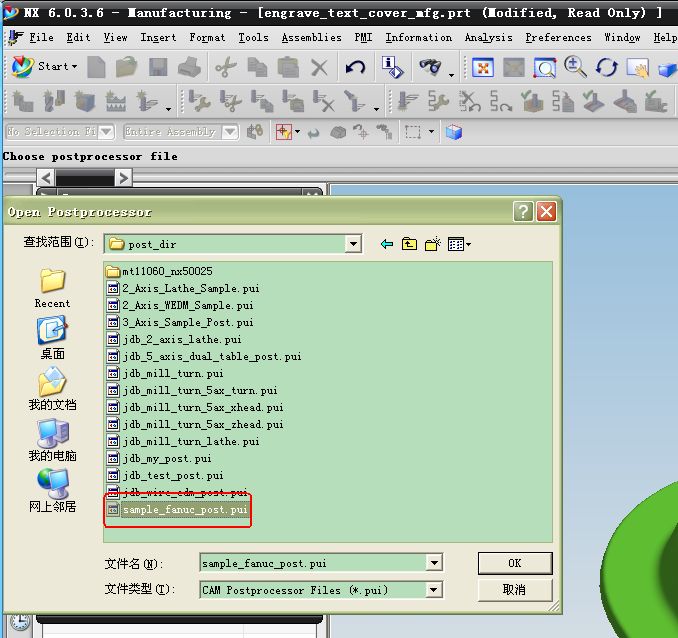Open the mt11060_nx50025 folder
This screenshot has width=678, height=638.
160,271
